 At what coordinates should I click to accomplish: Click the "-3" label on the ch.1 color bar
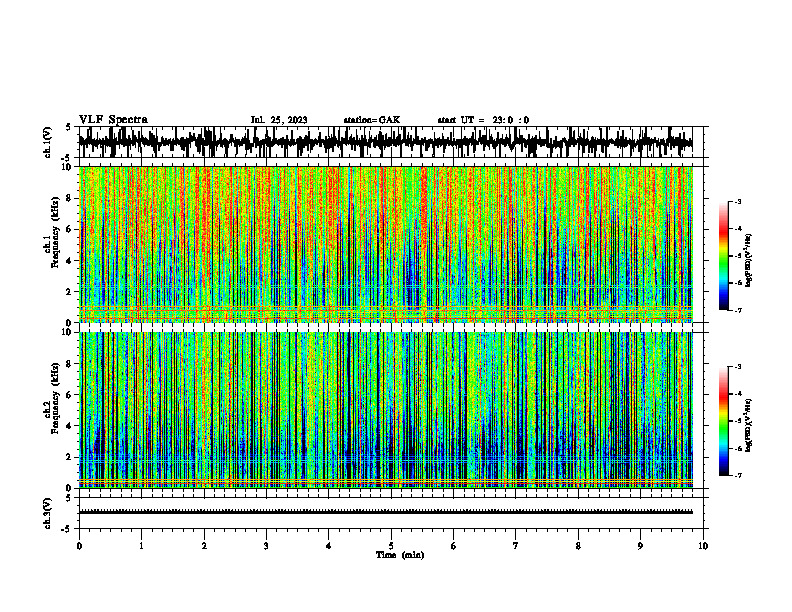(x=738, y=201)
